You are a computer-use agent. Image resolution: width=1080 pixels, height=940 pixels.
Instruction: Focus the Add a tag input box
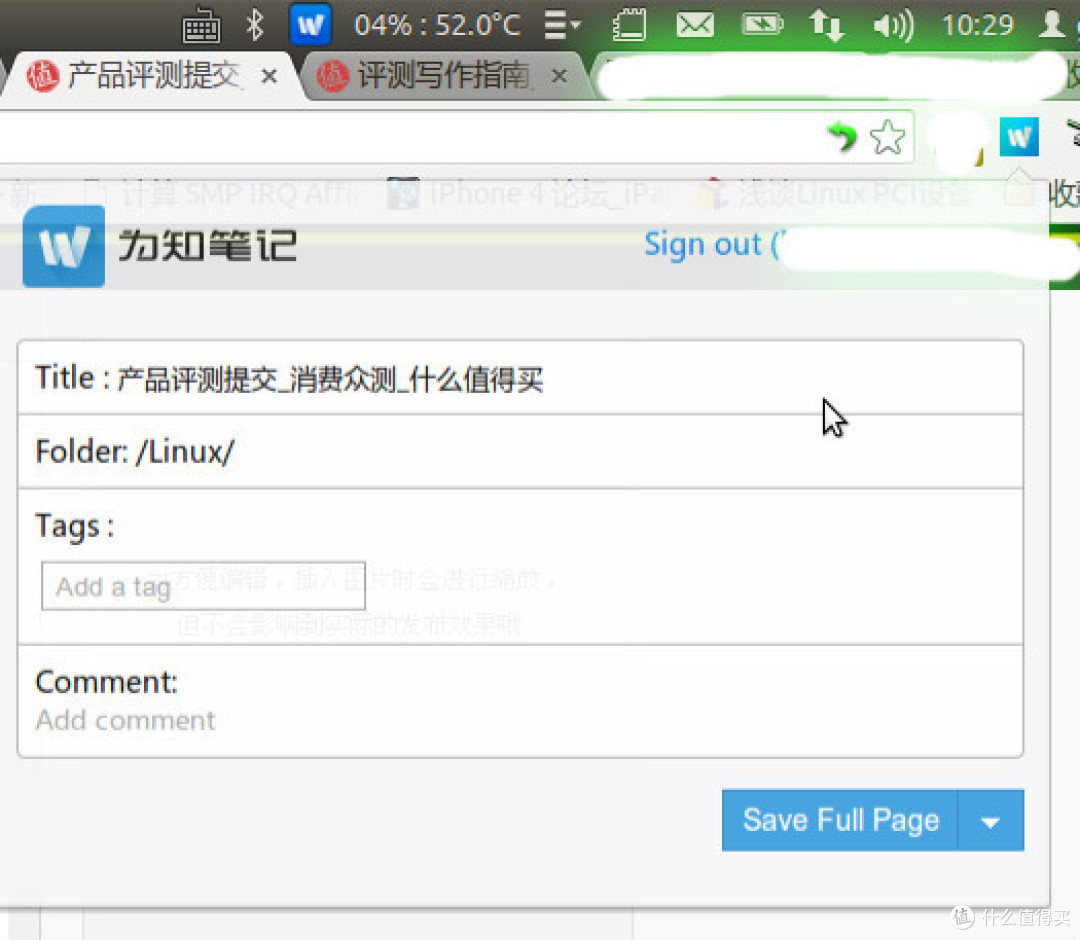(x=203, y=586)
